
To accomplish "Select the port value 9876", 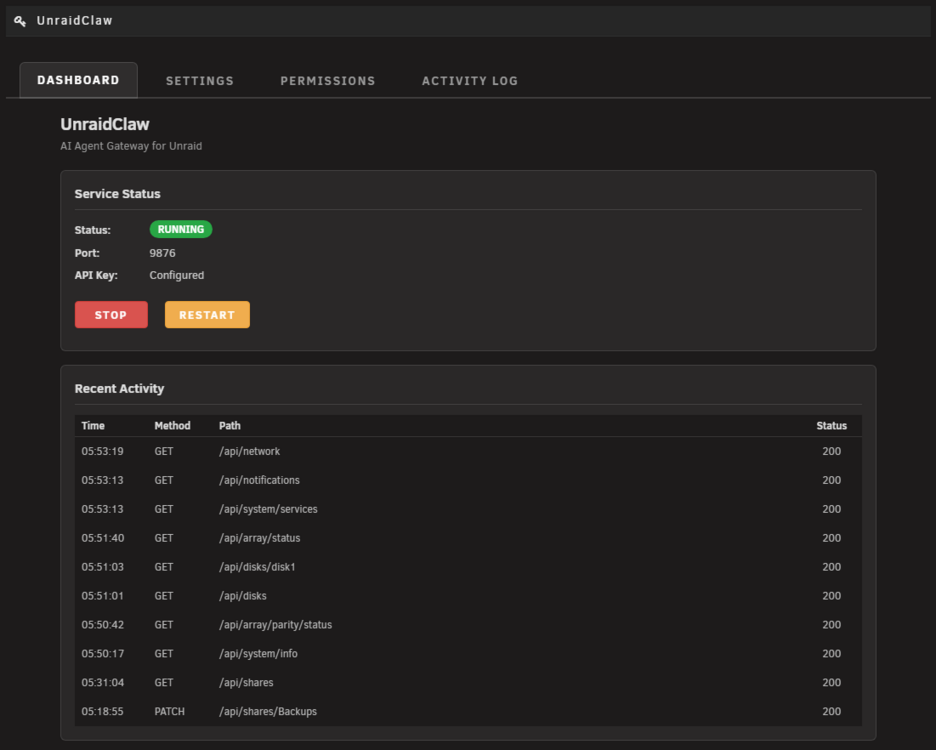I will [x=162, y=253].
